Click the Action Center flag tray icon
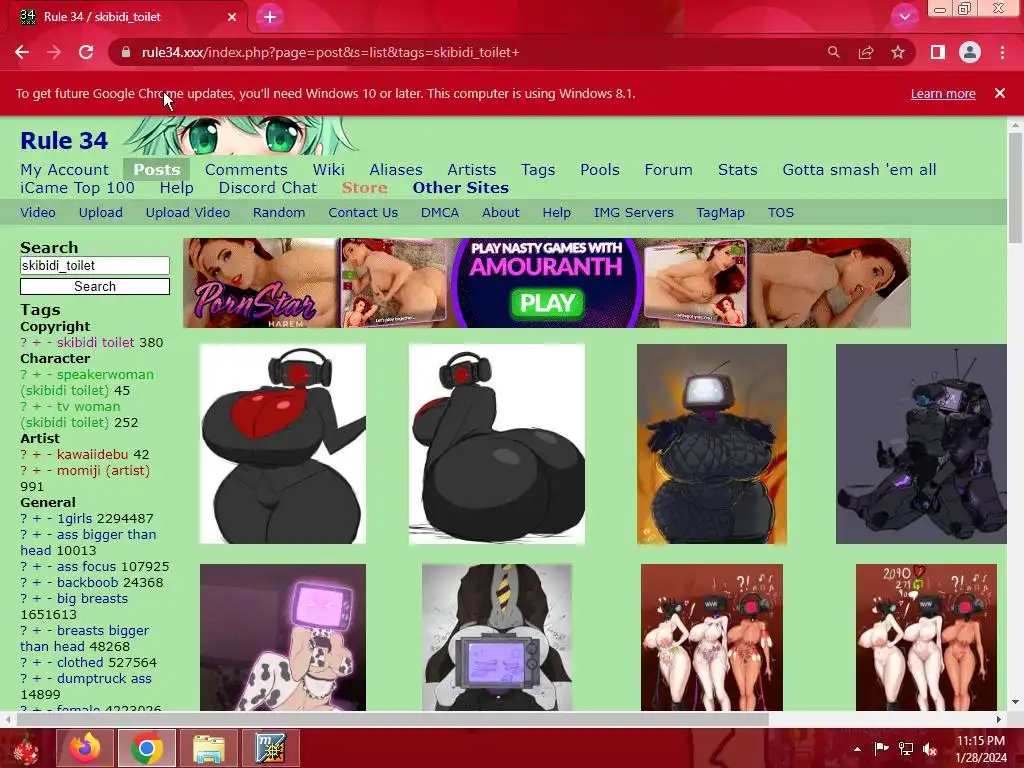This screenshot has height=768, width=1024. coord(881,749)
